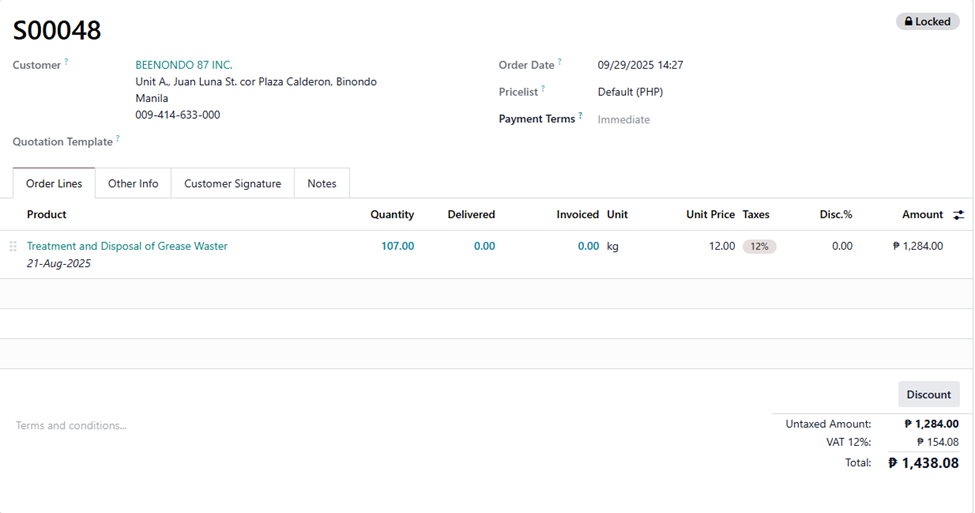This screenshot has height=513, width=975.
Task: Click the help icon next to Order Date
Action: click(560, 62)
